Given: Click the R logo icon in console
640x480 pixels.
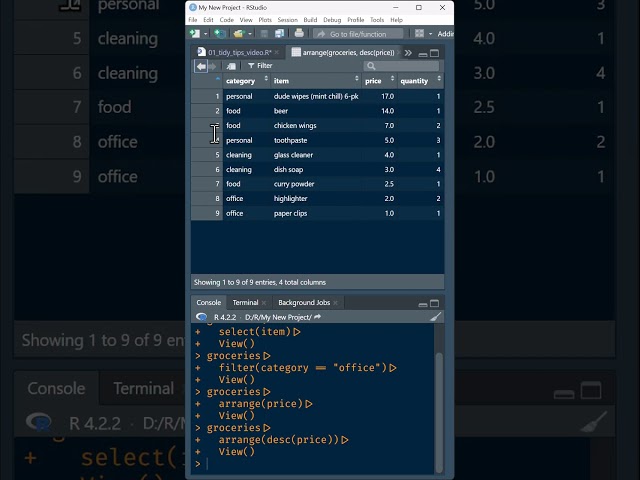Looking at the screenshot, I should click(202, 317).
